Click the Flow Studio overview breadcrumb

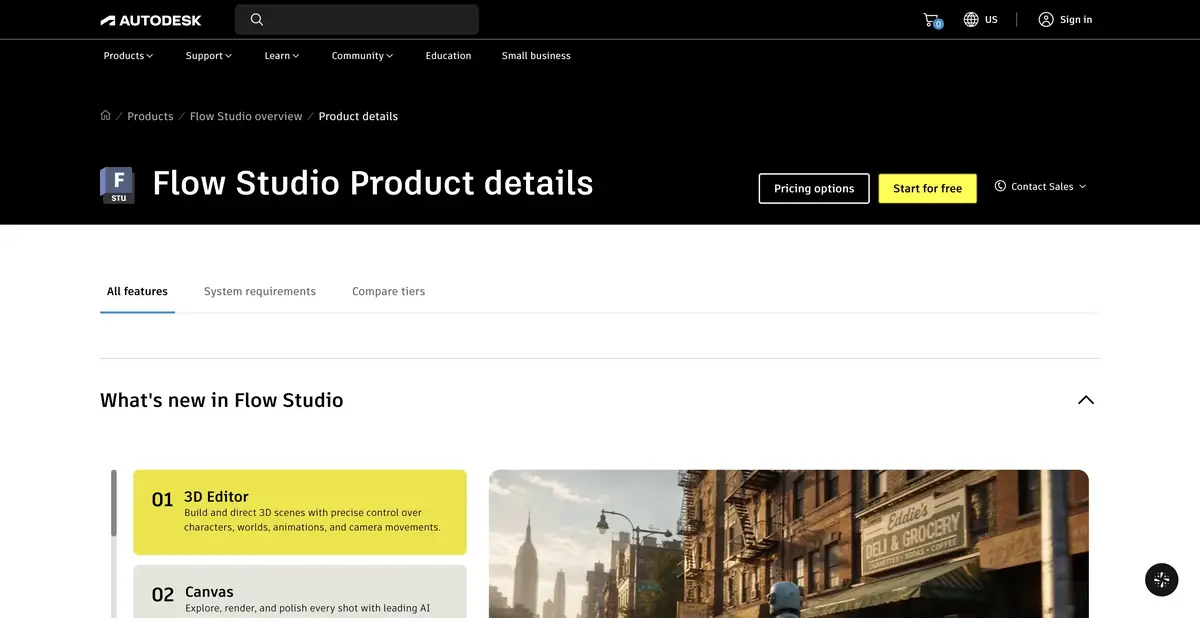246,116
